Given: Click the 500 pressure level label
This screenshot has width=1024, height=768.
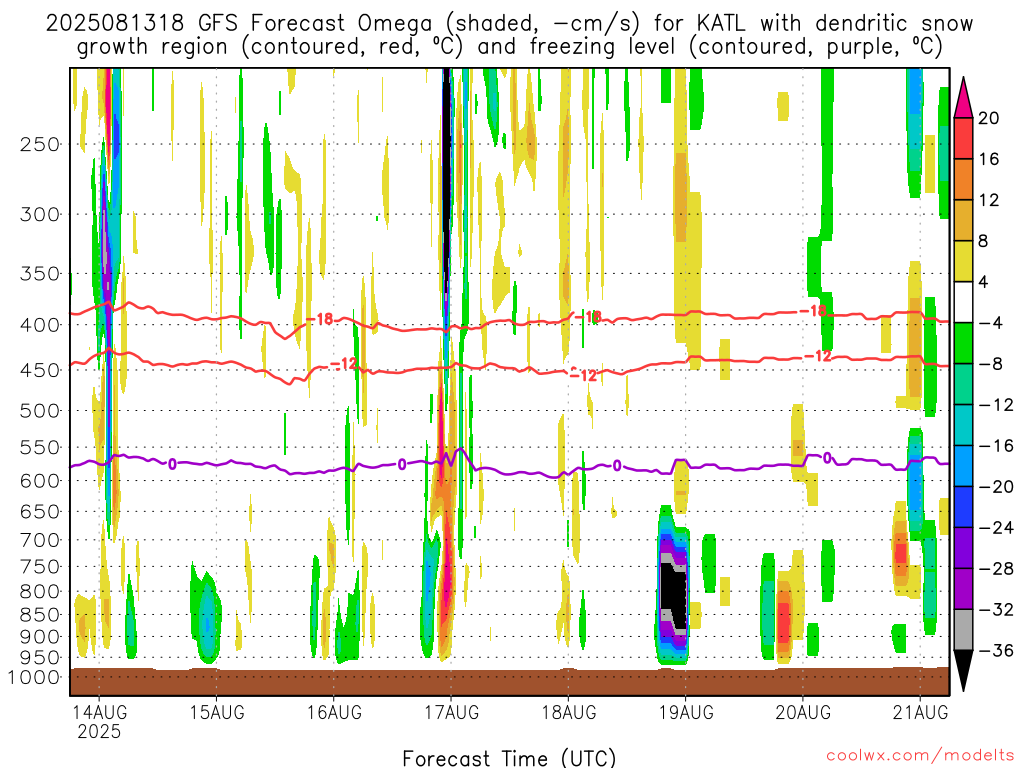Looking at the screenshot, I should coord(40,411).
